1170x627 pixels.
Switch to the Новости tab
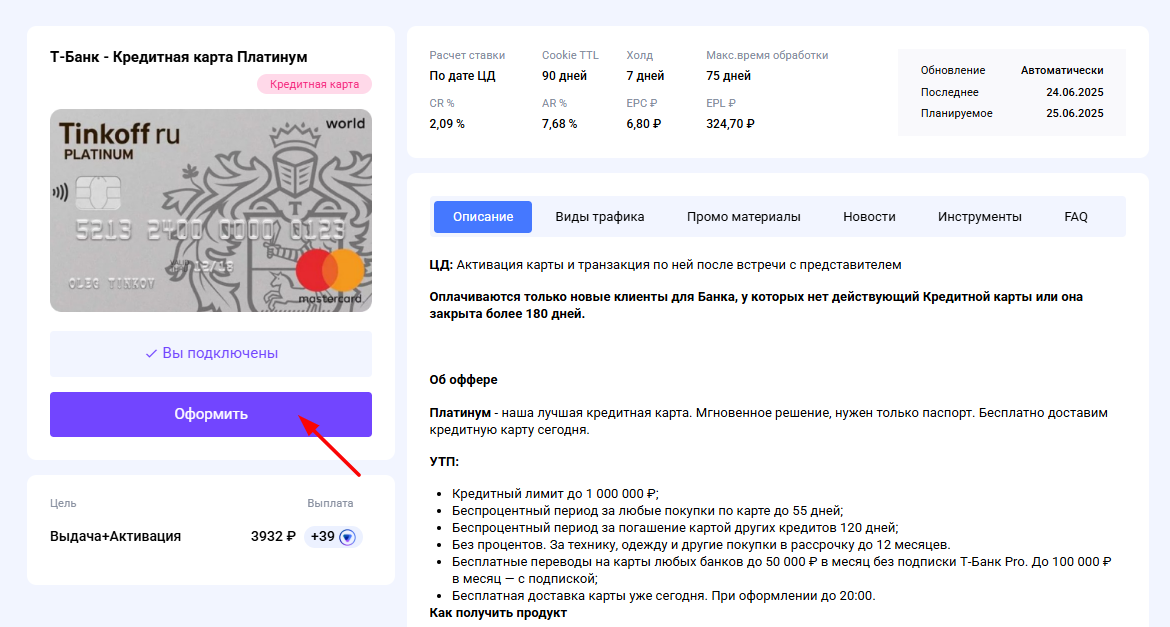(869, 216)
